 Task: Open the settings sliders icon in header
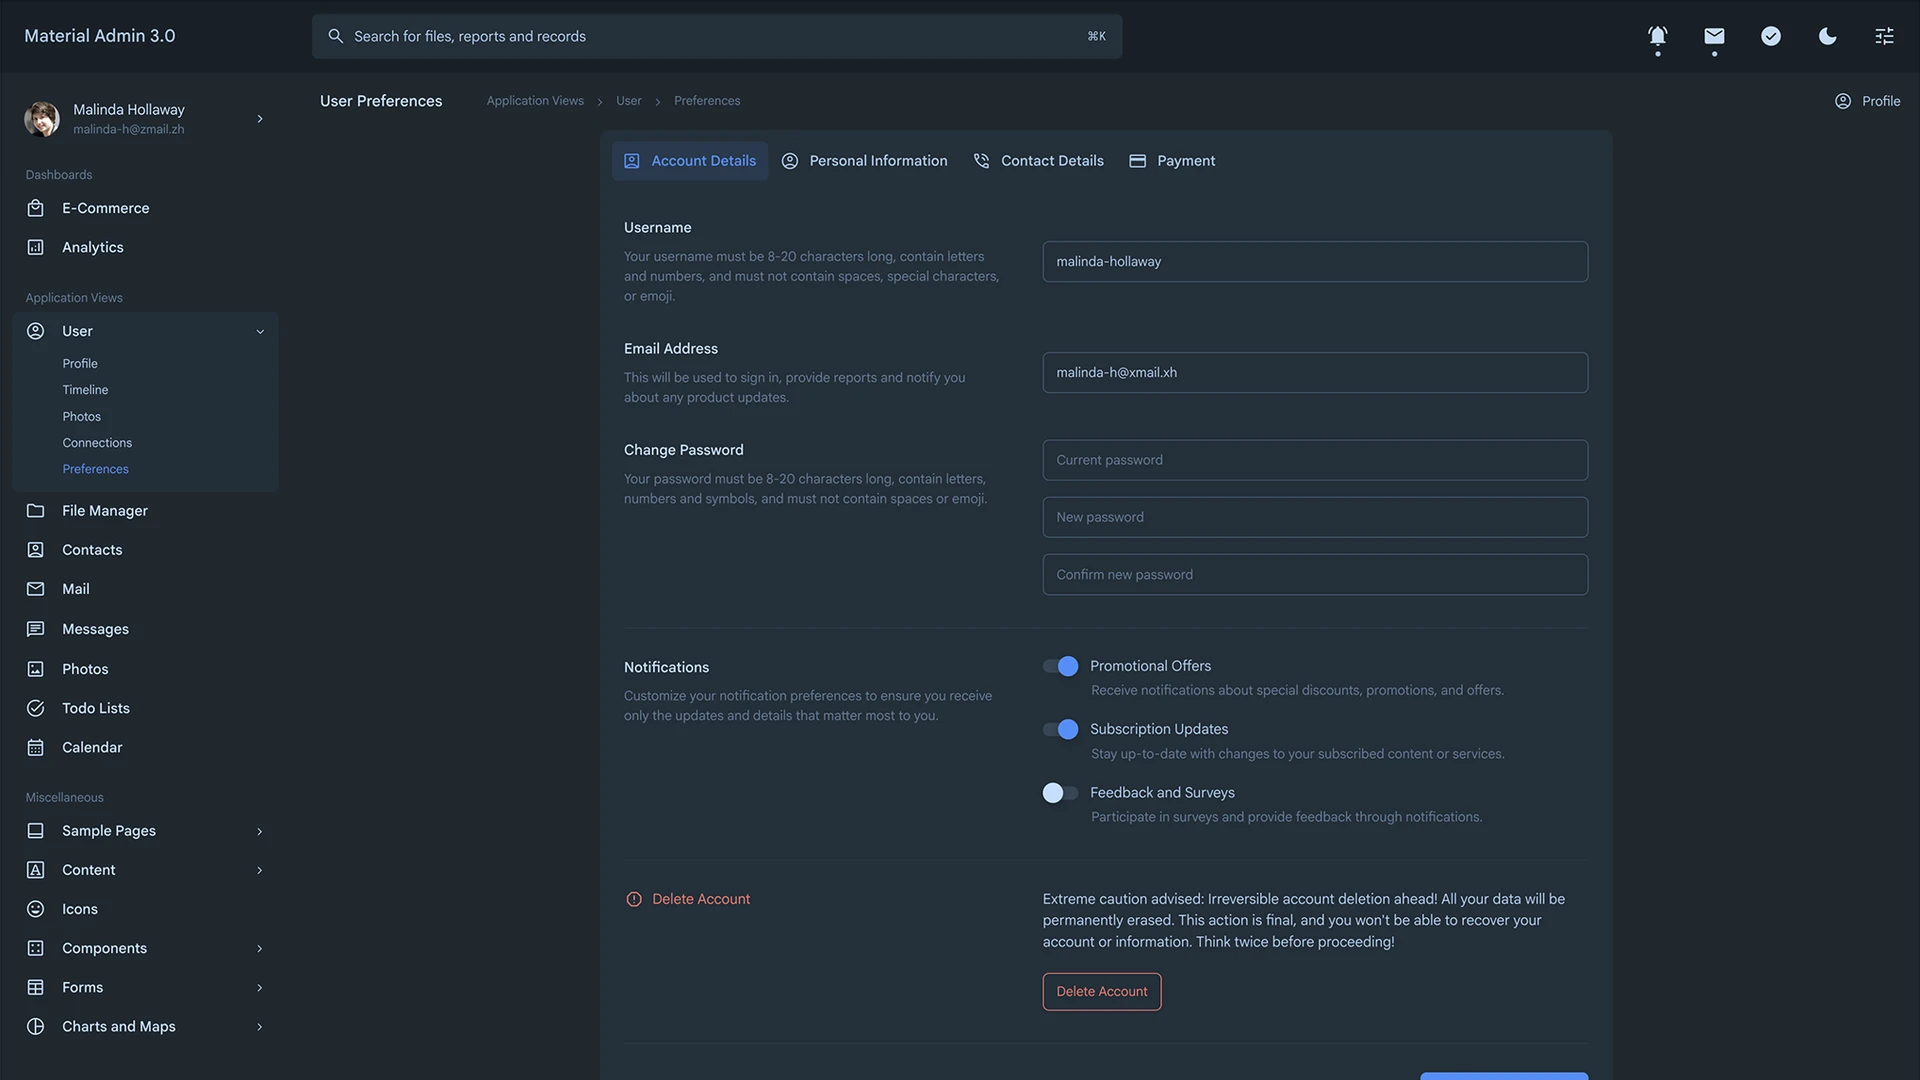pos(1884,36)
